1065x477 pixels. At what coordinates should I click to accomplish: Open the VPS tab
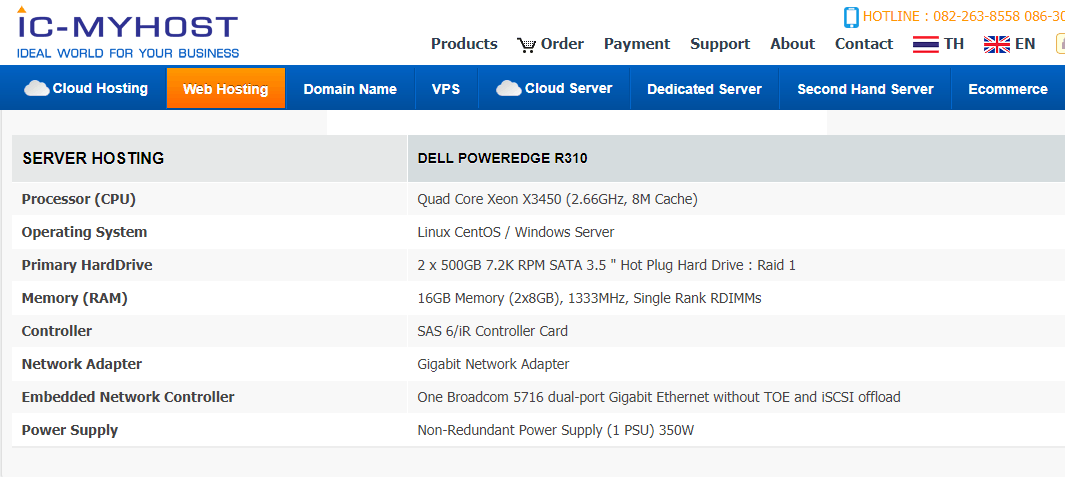(x=446, y=88)
